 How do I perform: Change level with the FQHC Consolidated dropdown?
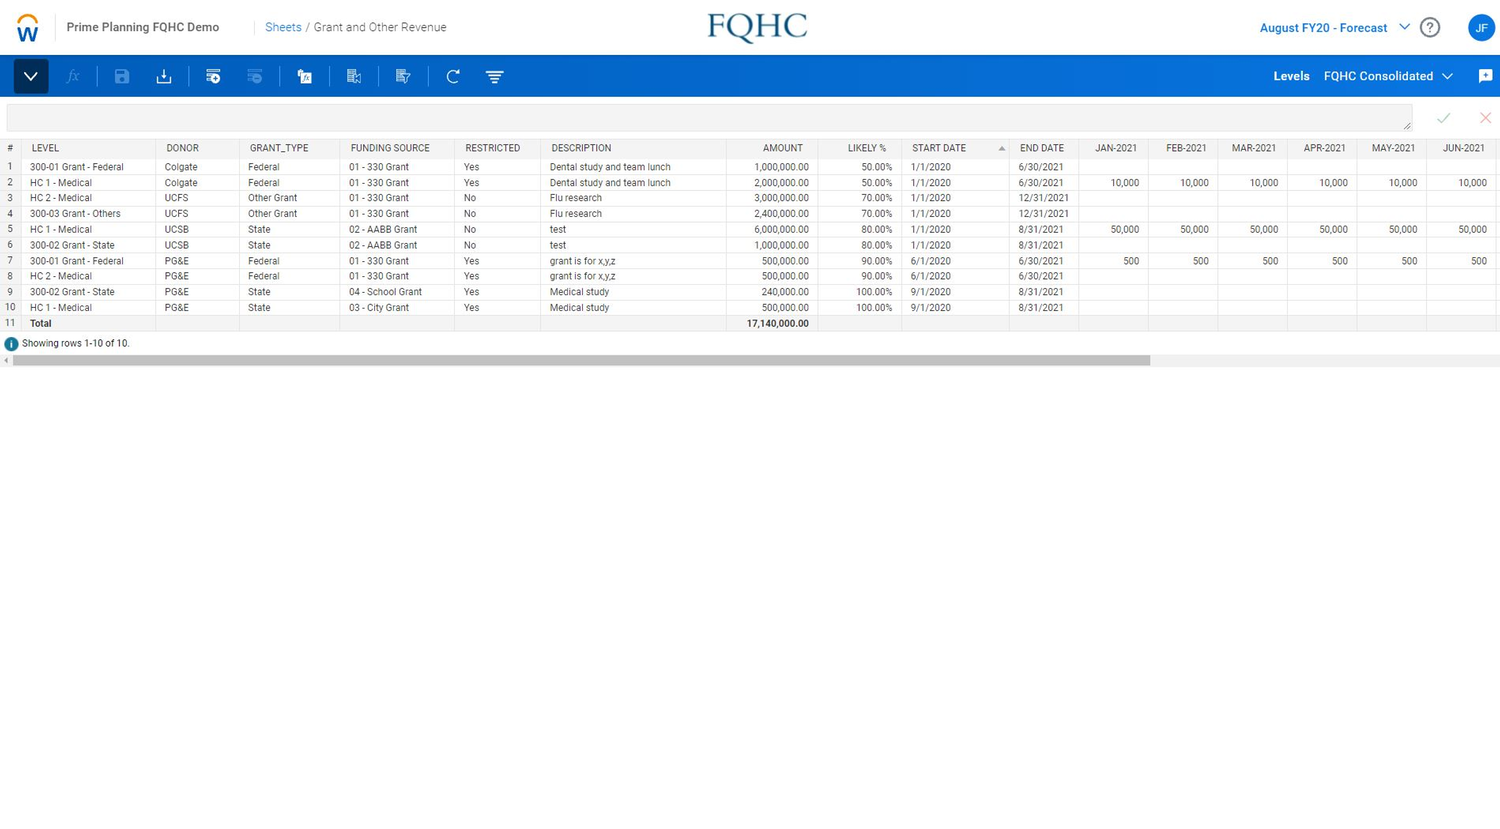point(1388,76)
